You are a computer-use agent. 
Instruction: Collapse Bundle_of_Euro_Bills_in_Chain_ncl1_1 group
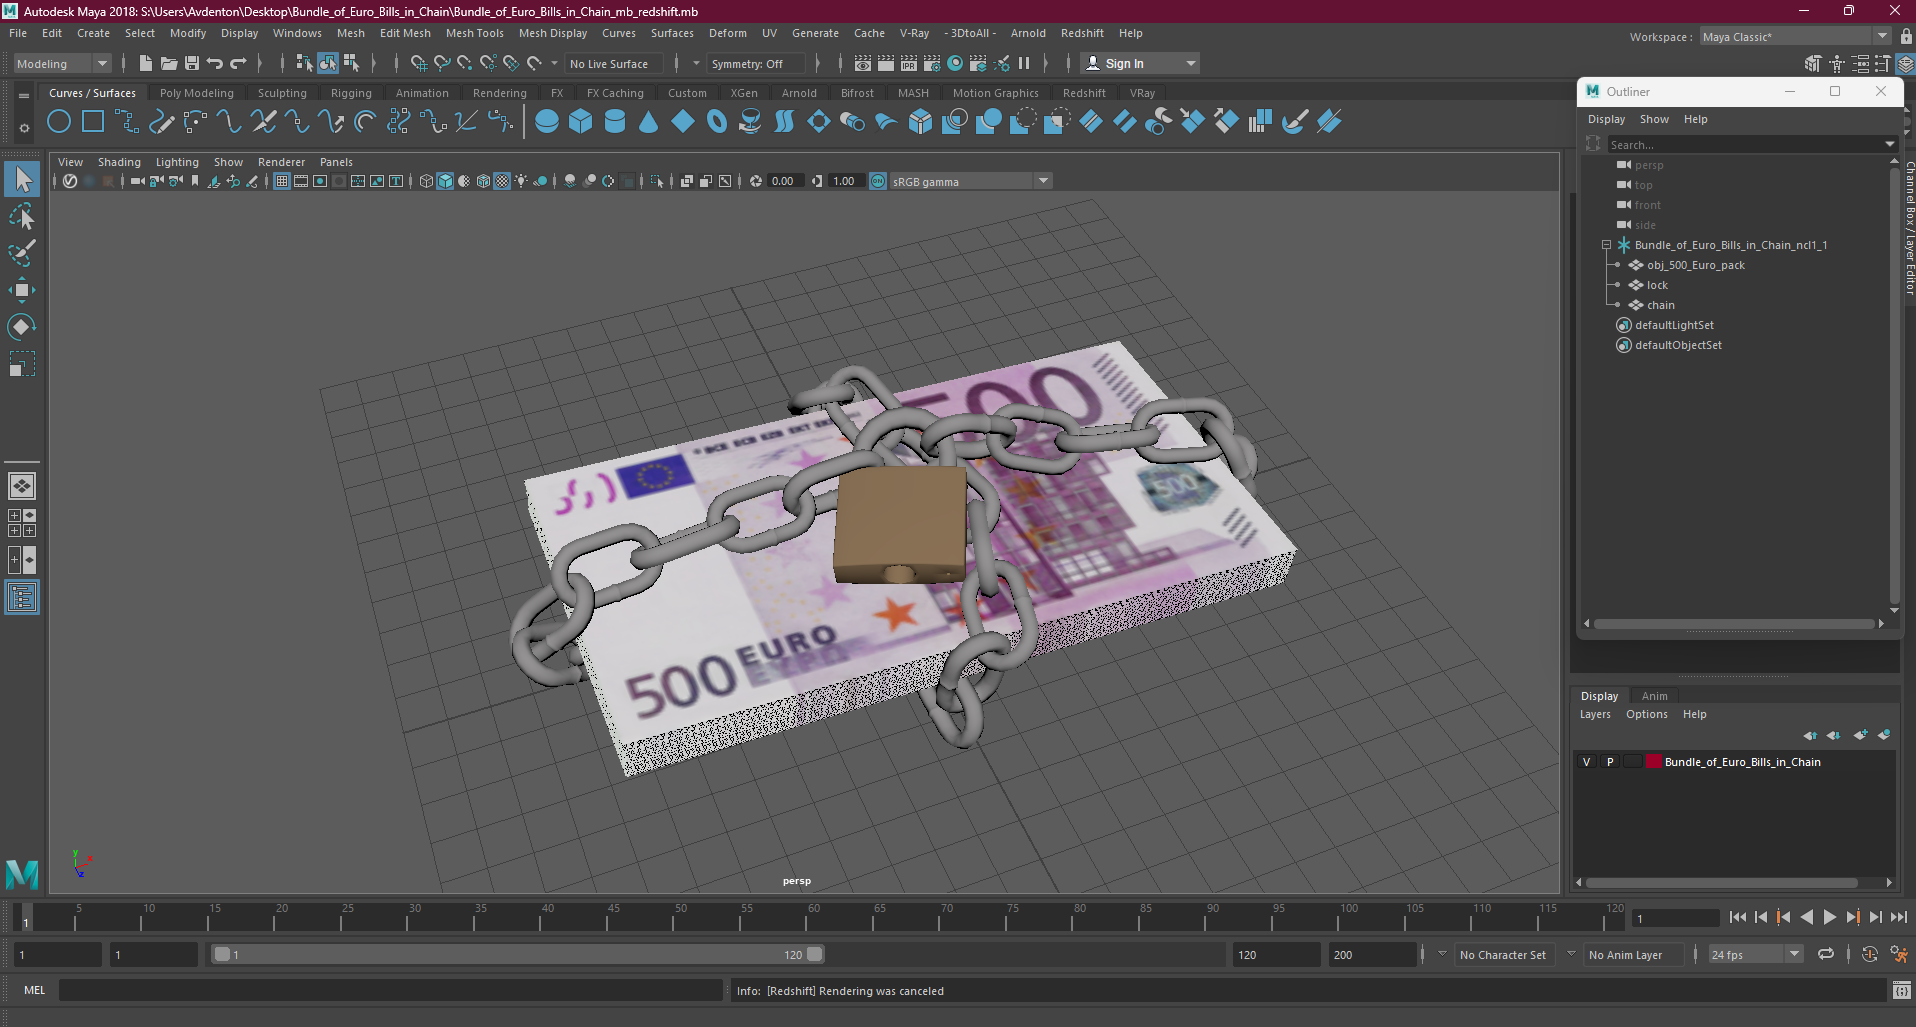tap(1606, 245)
